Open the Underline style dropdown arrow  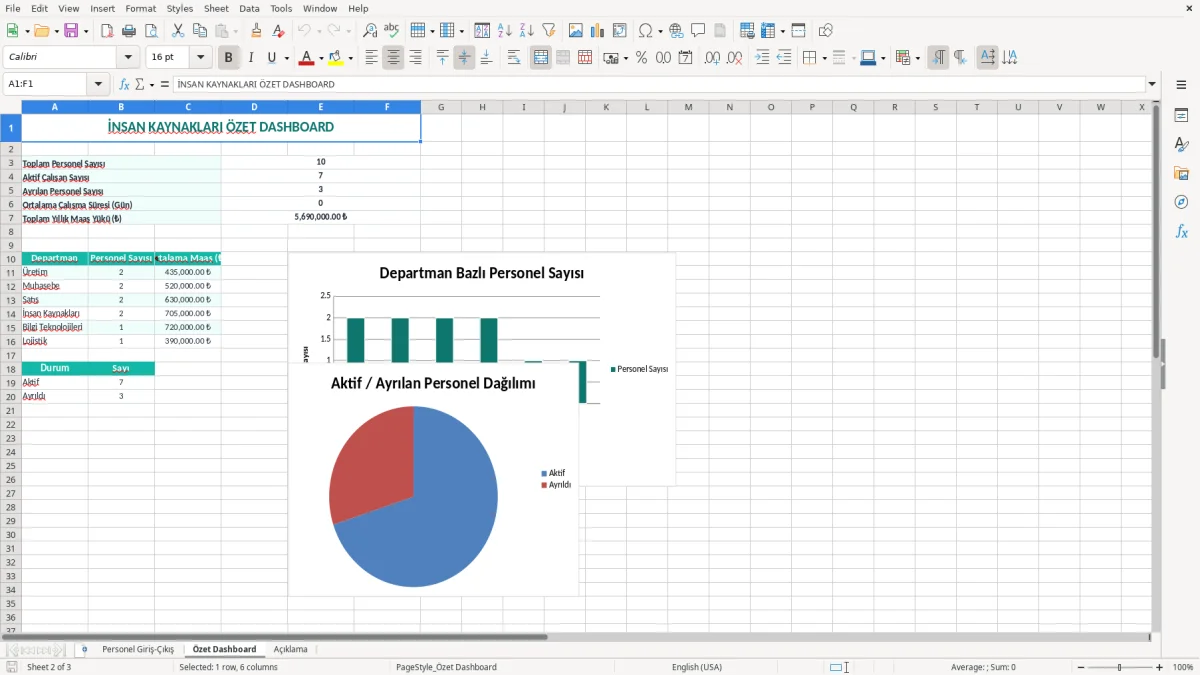(286, 58)
